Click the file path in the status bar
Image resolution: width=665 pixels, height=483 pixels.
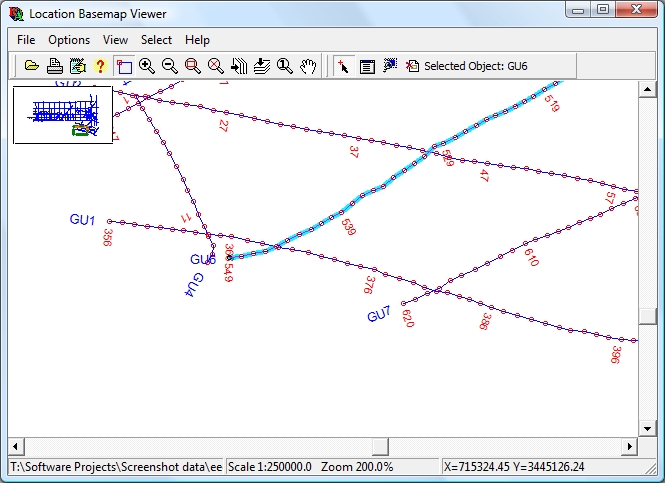(x=116, y=467)
